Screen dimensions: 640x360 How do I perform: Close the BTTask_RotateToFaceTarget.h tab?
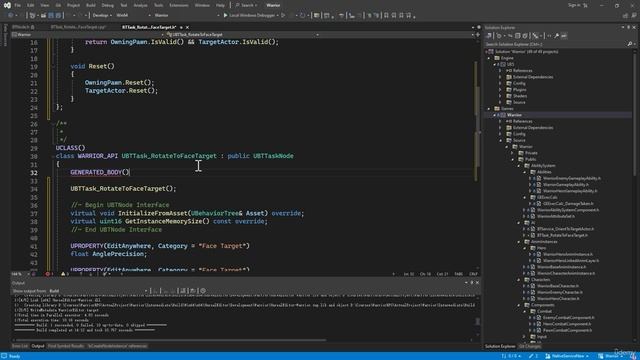[187, 27]
